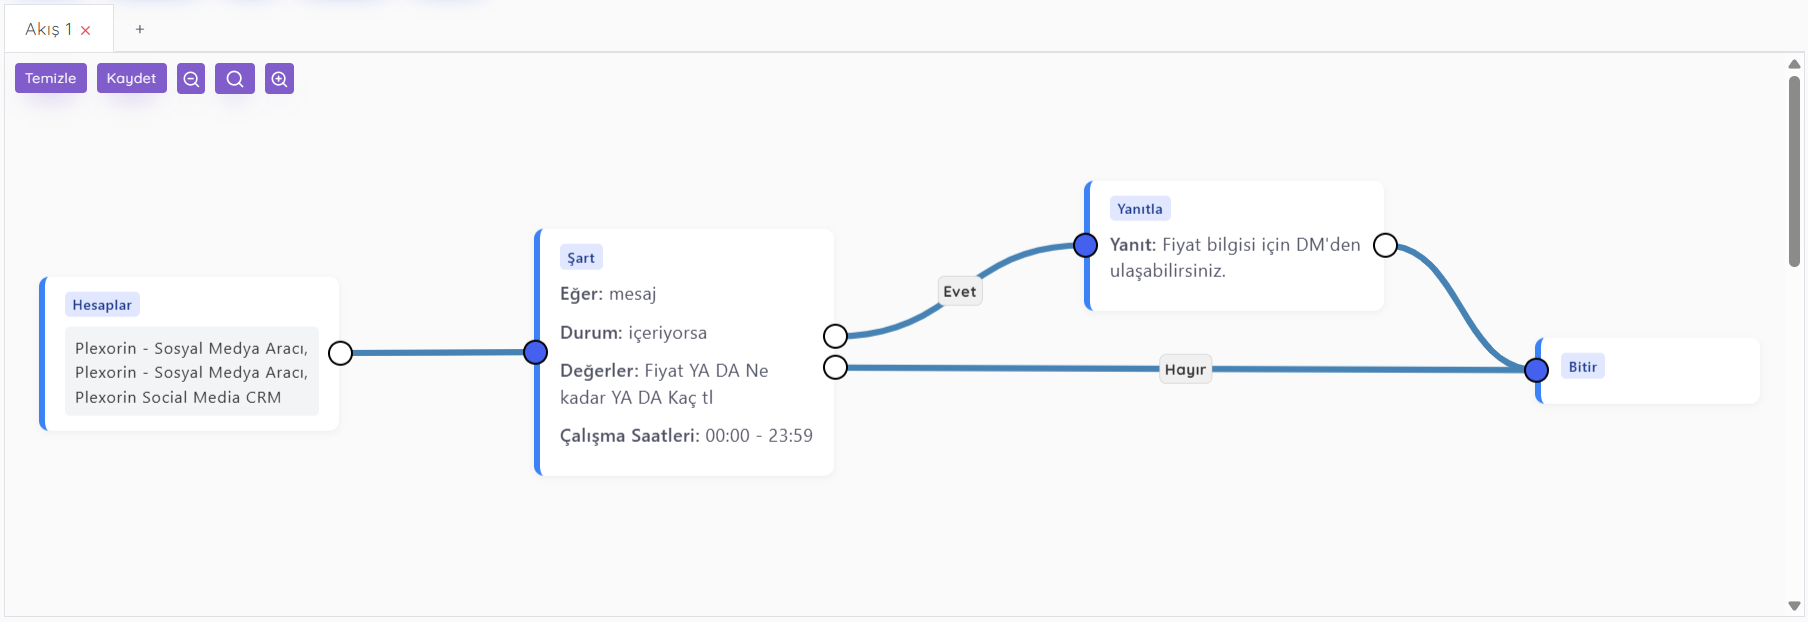This screenshot has width=1808, height=622.
Task: Click the zoom out magnifier icon
Action: [191, 79]
